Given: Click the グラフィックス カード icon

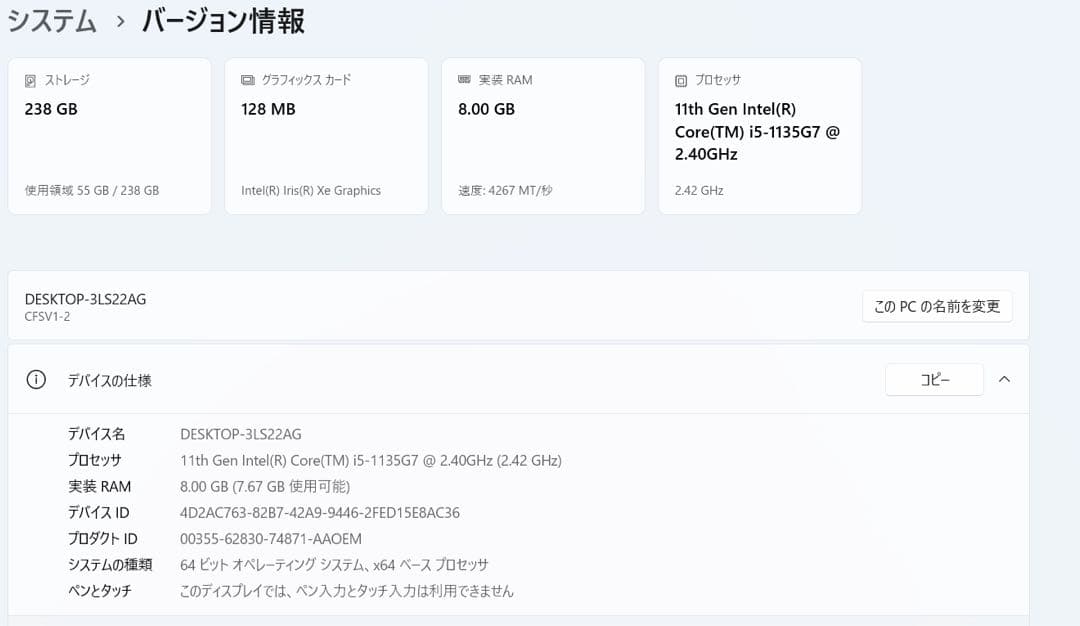Looking at the screenshot, I should pos(250,79).
